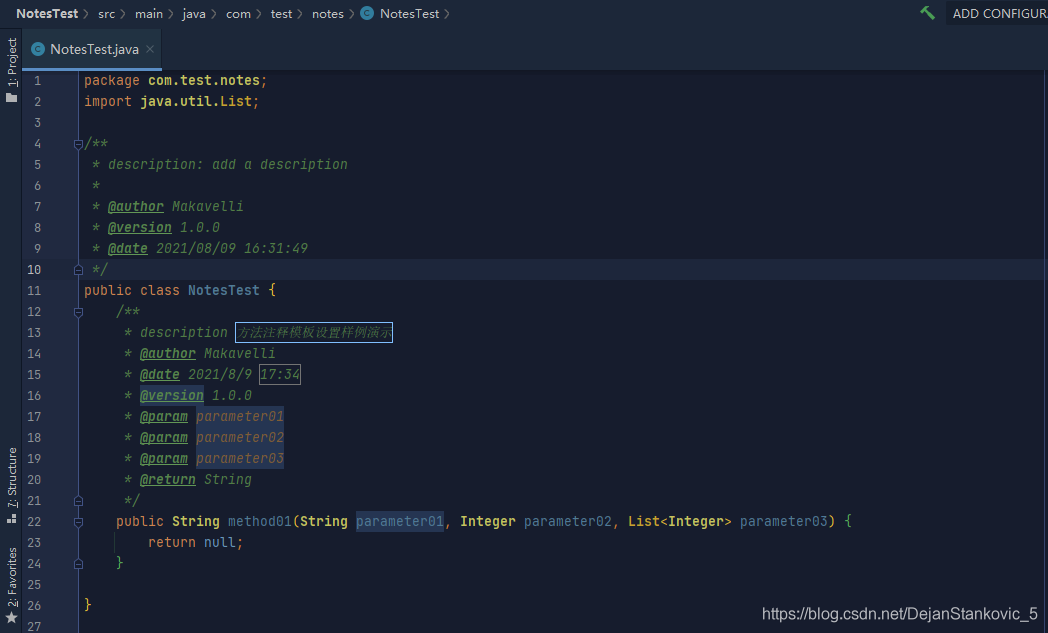Click NotesTest project root in breadcrumb
This screenshot has width=1048, height=633.
[47, 13]
